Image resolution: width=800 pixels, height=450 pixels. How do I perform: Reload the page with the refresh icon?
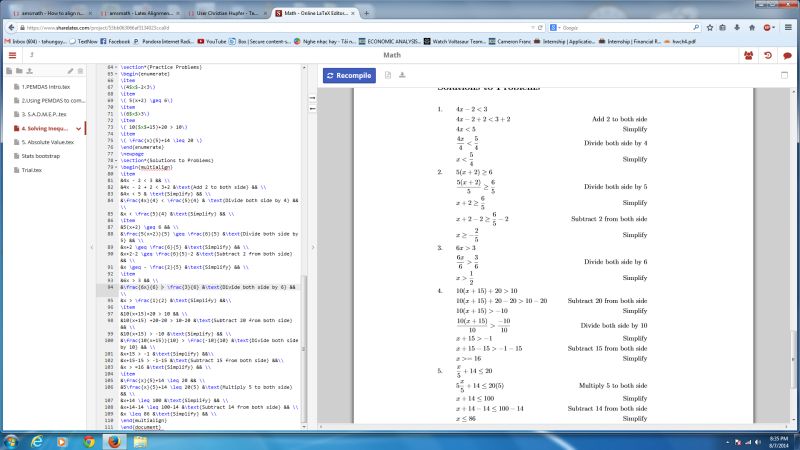coord(540,28)
